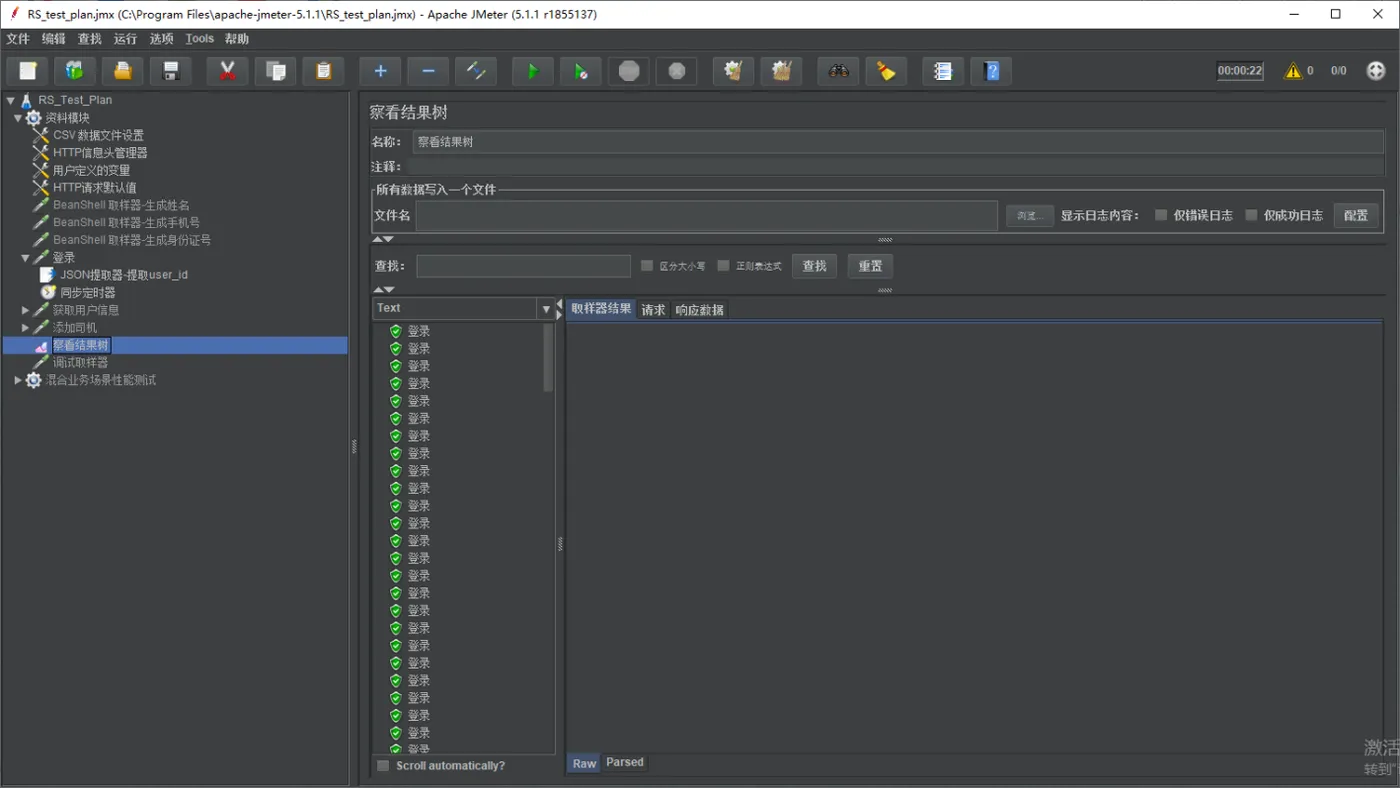Screen dimensions: 1400x788
Task: Enable the 区分大小写 option
Action: pyautogui.click(x=647, y=266)
